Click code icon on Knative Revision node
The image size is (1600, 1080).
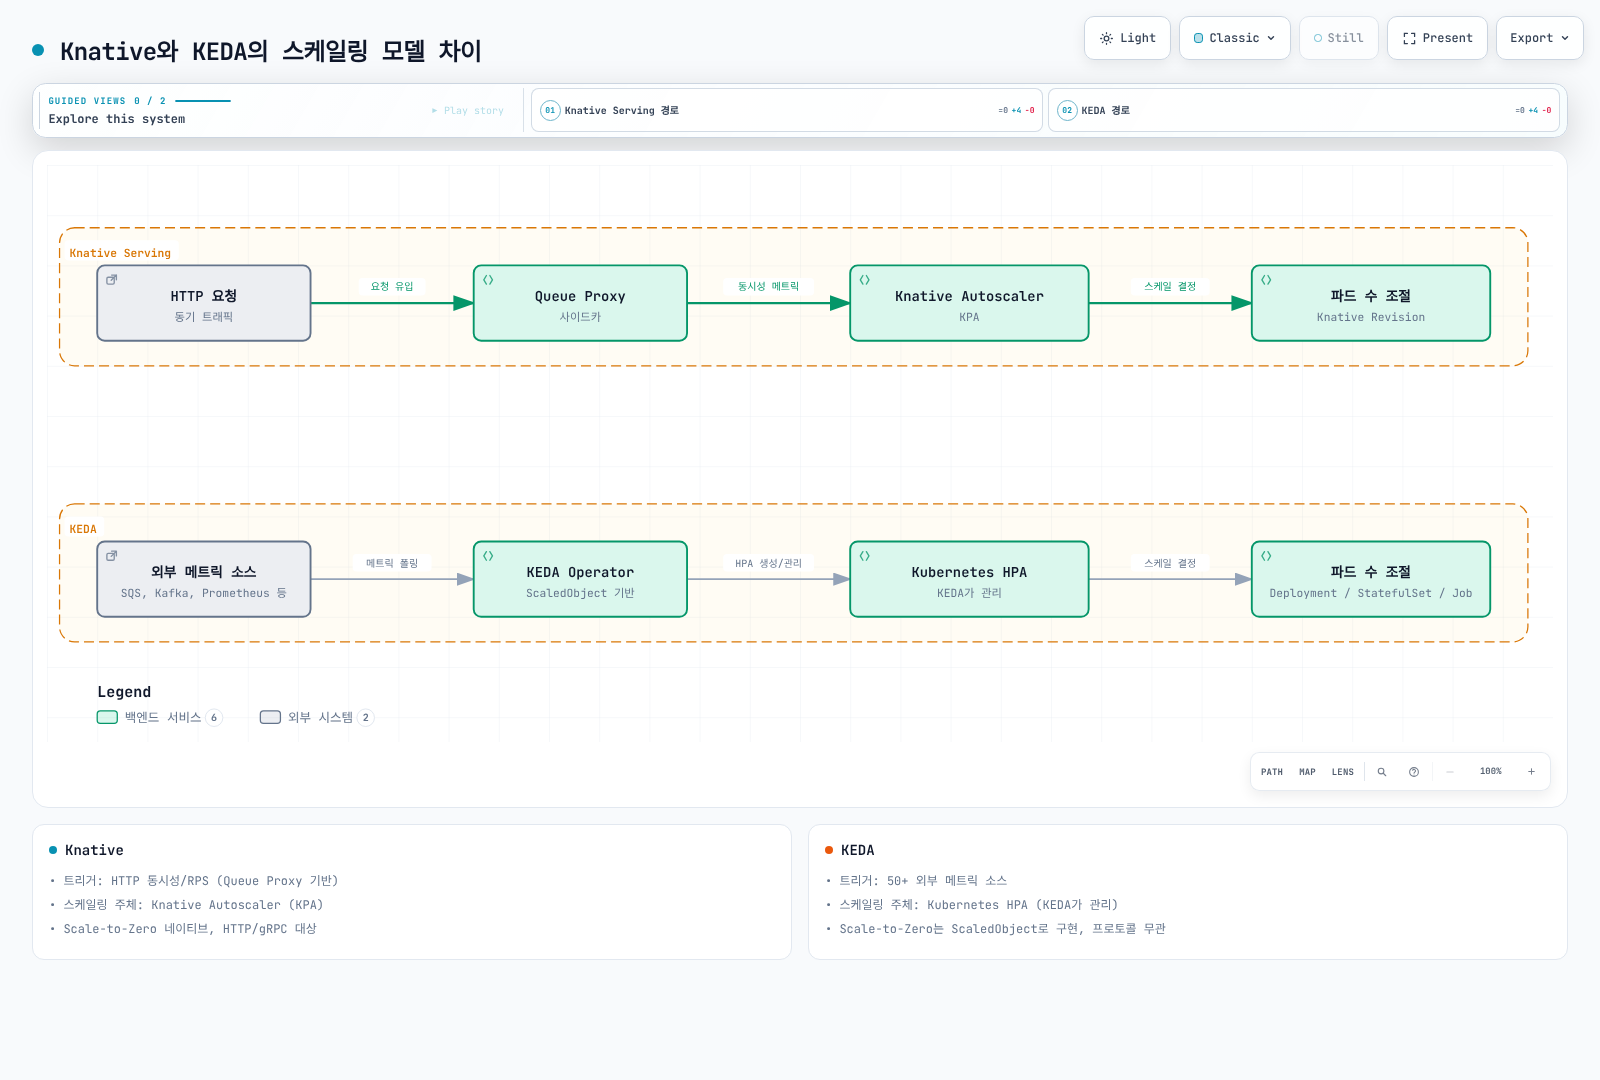coord(1266,280)
